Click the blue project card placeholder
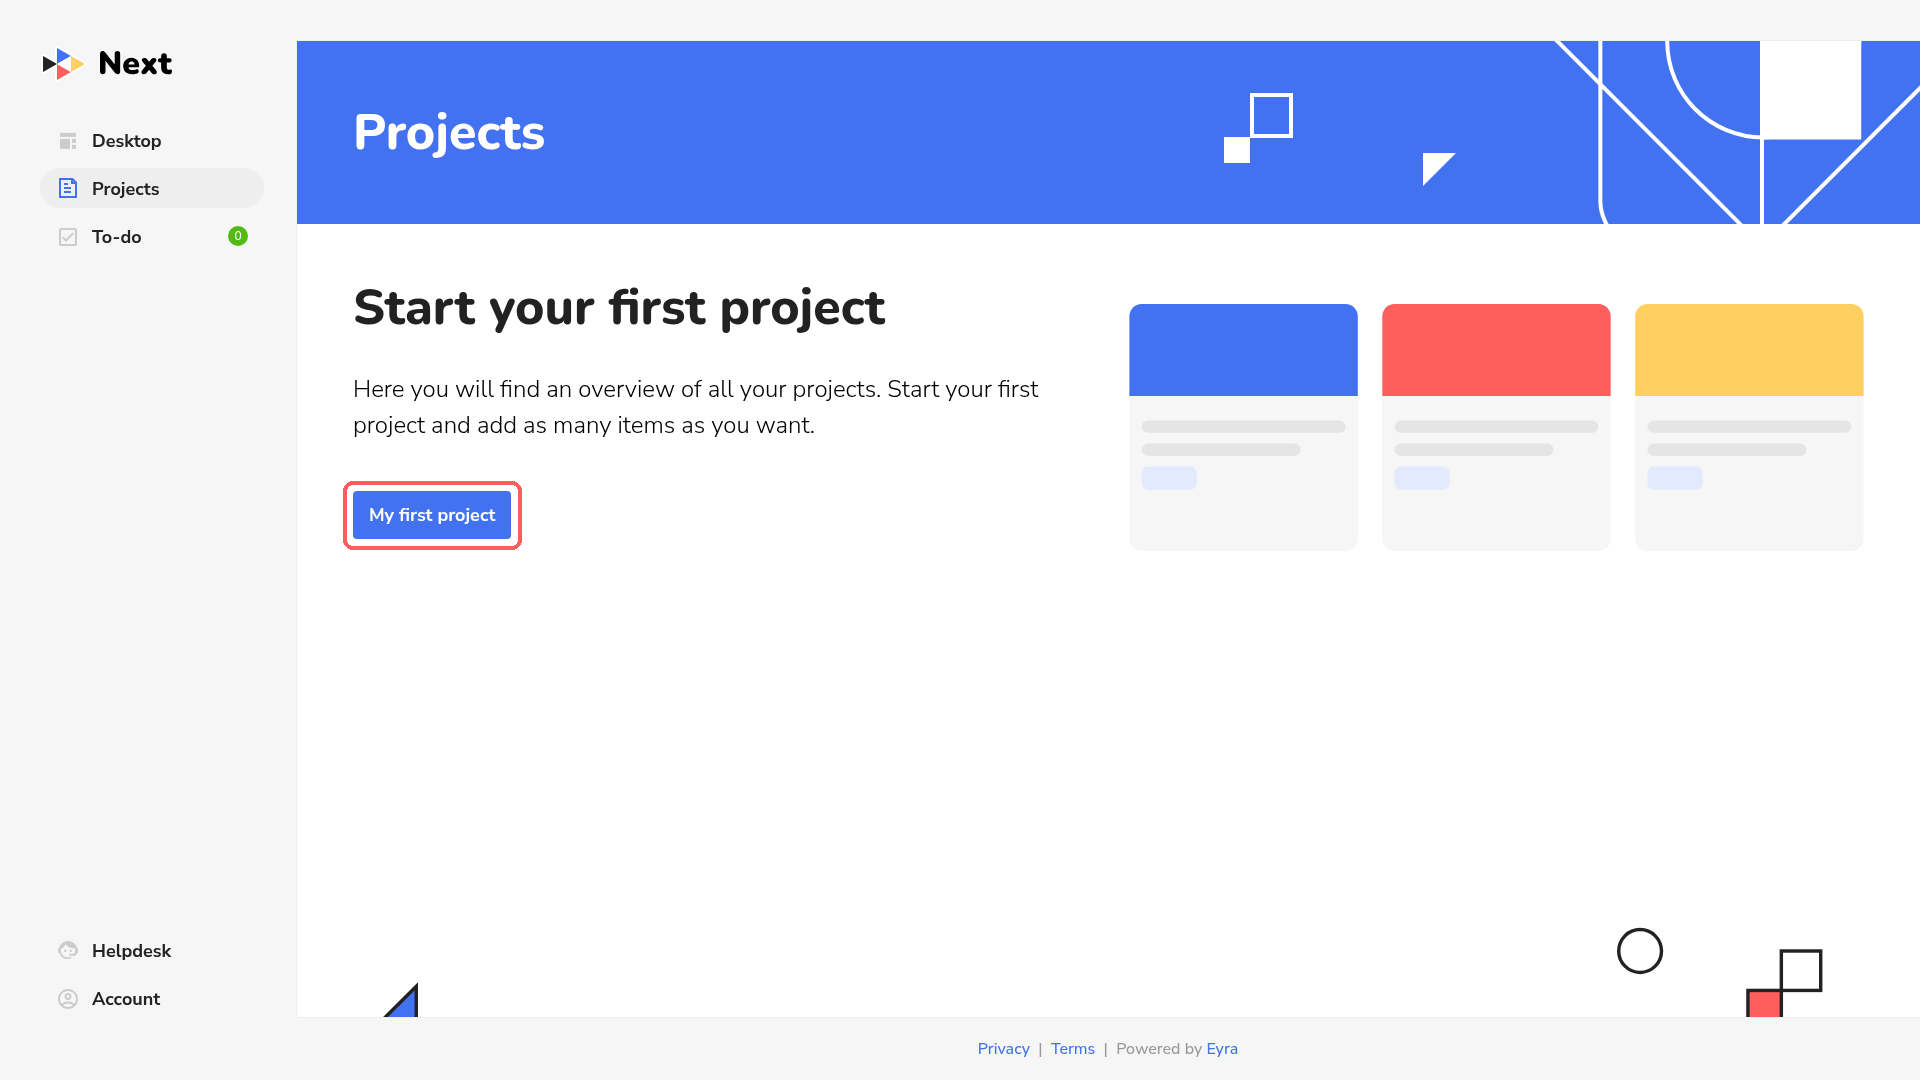 [1243, 427]
